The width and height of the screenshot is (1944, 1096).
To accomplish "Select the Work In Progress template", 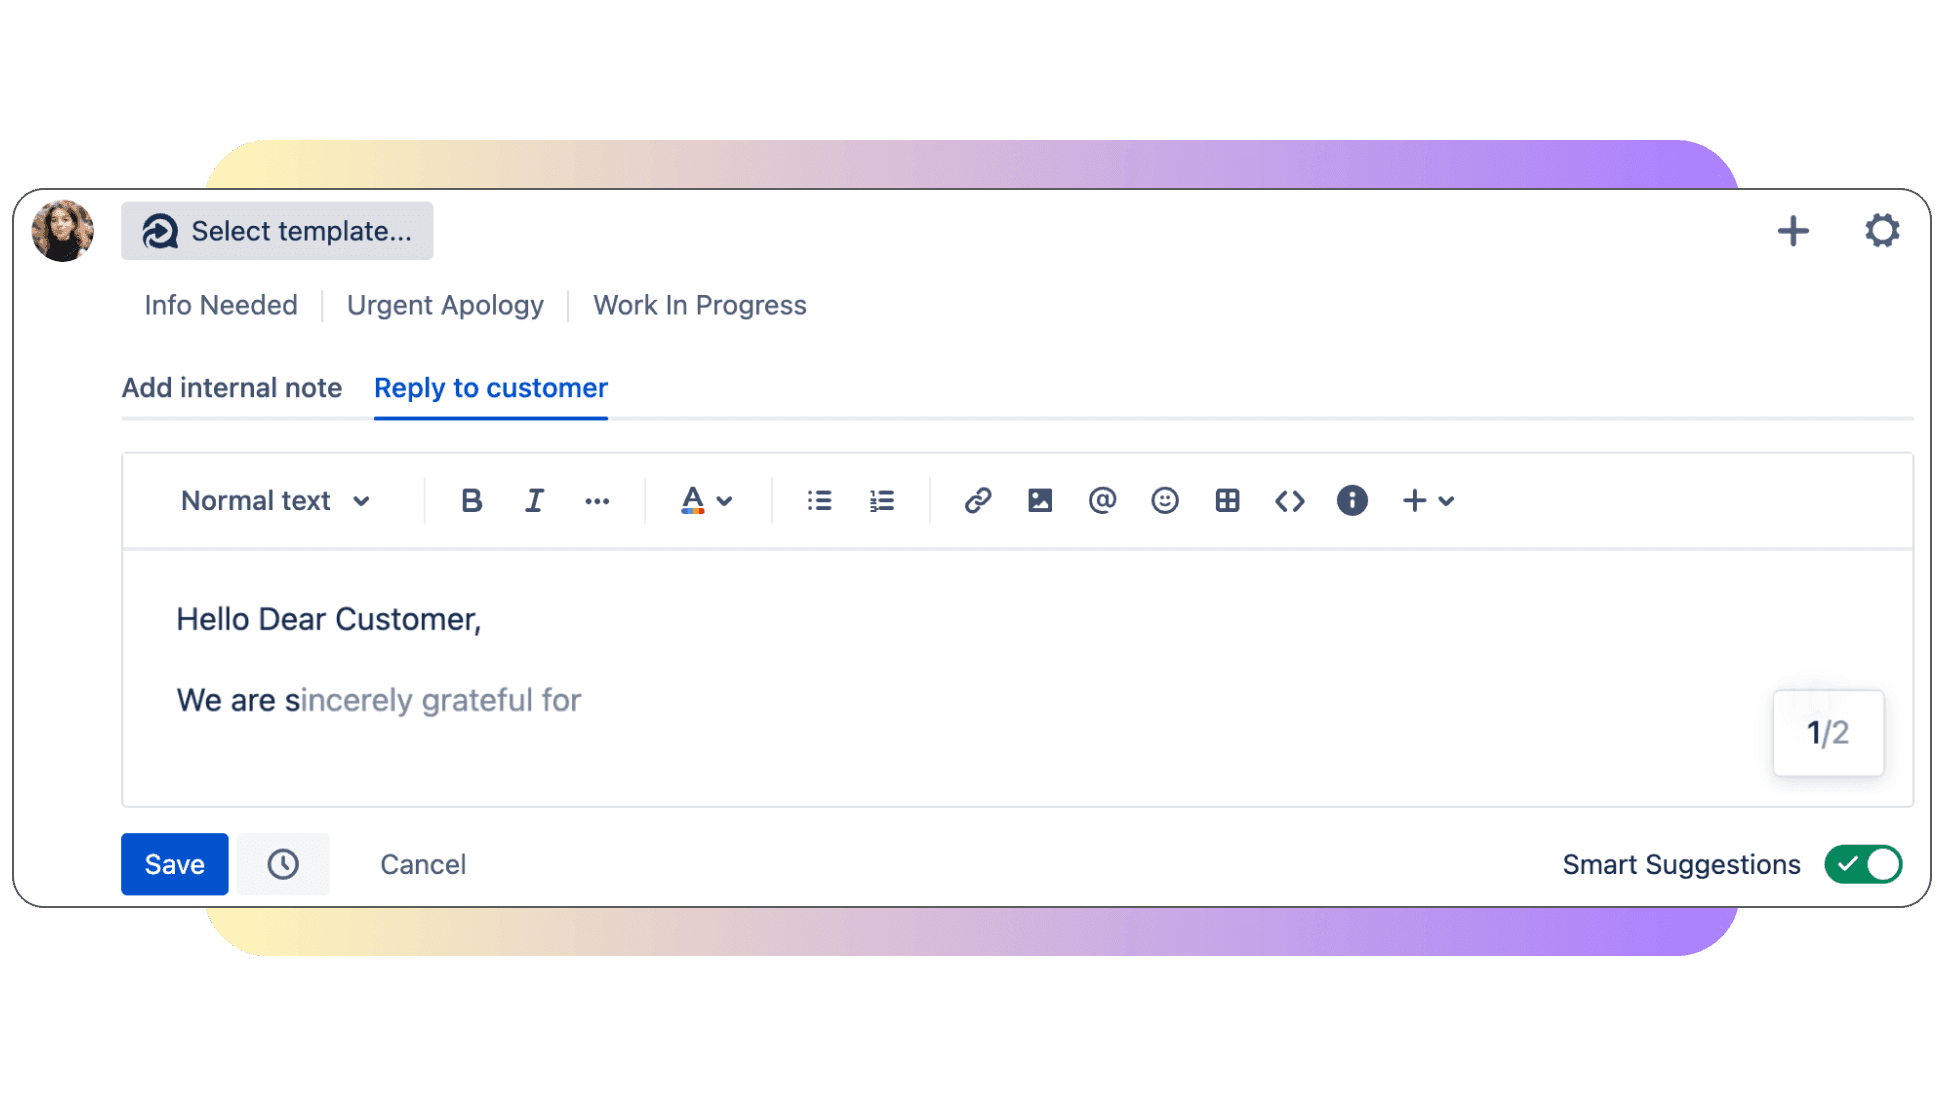I will click(702, 303).
